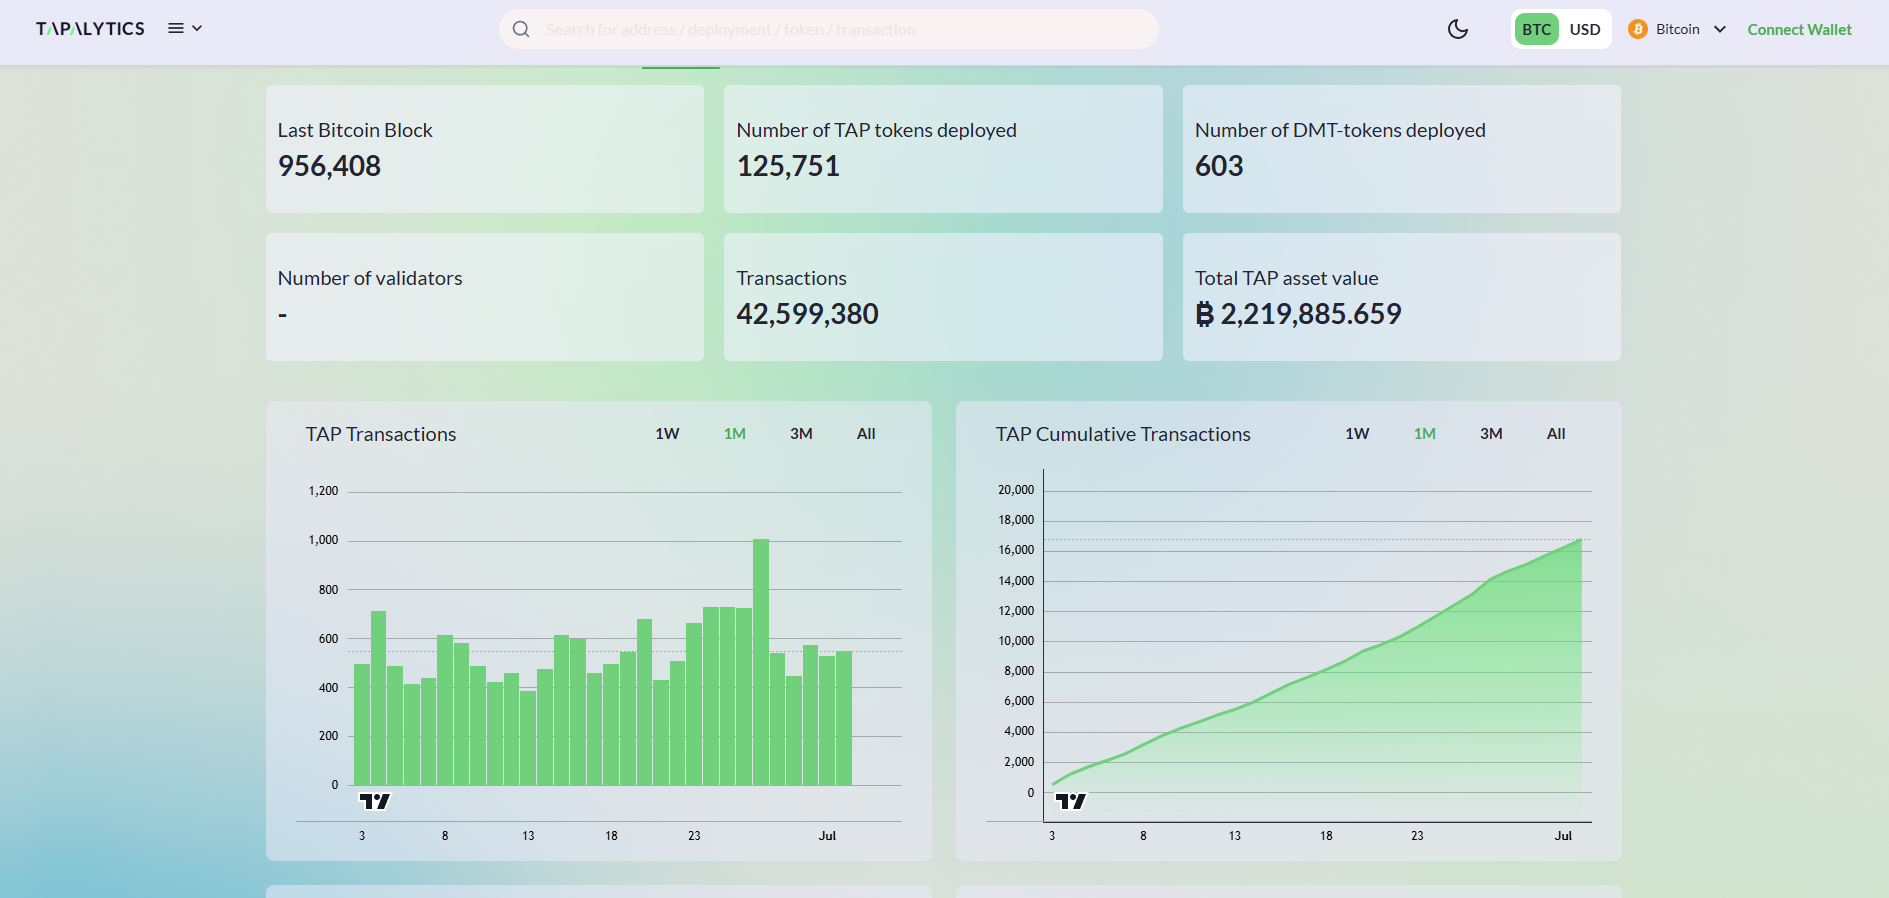Click TradingView logo in TAP Transactions chart
Viewport: 1889px width, 898px height.
pos(374,801)
